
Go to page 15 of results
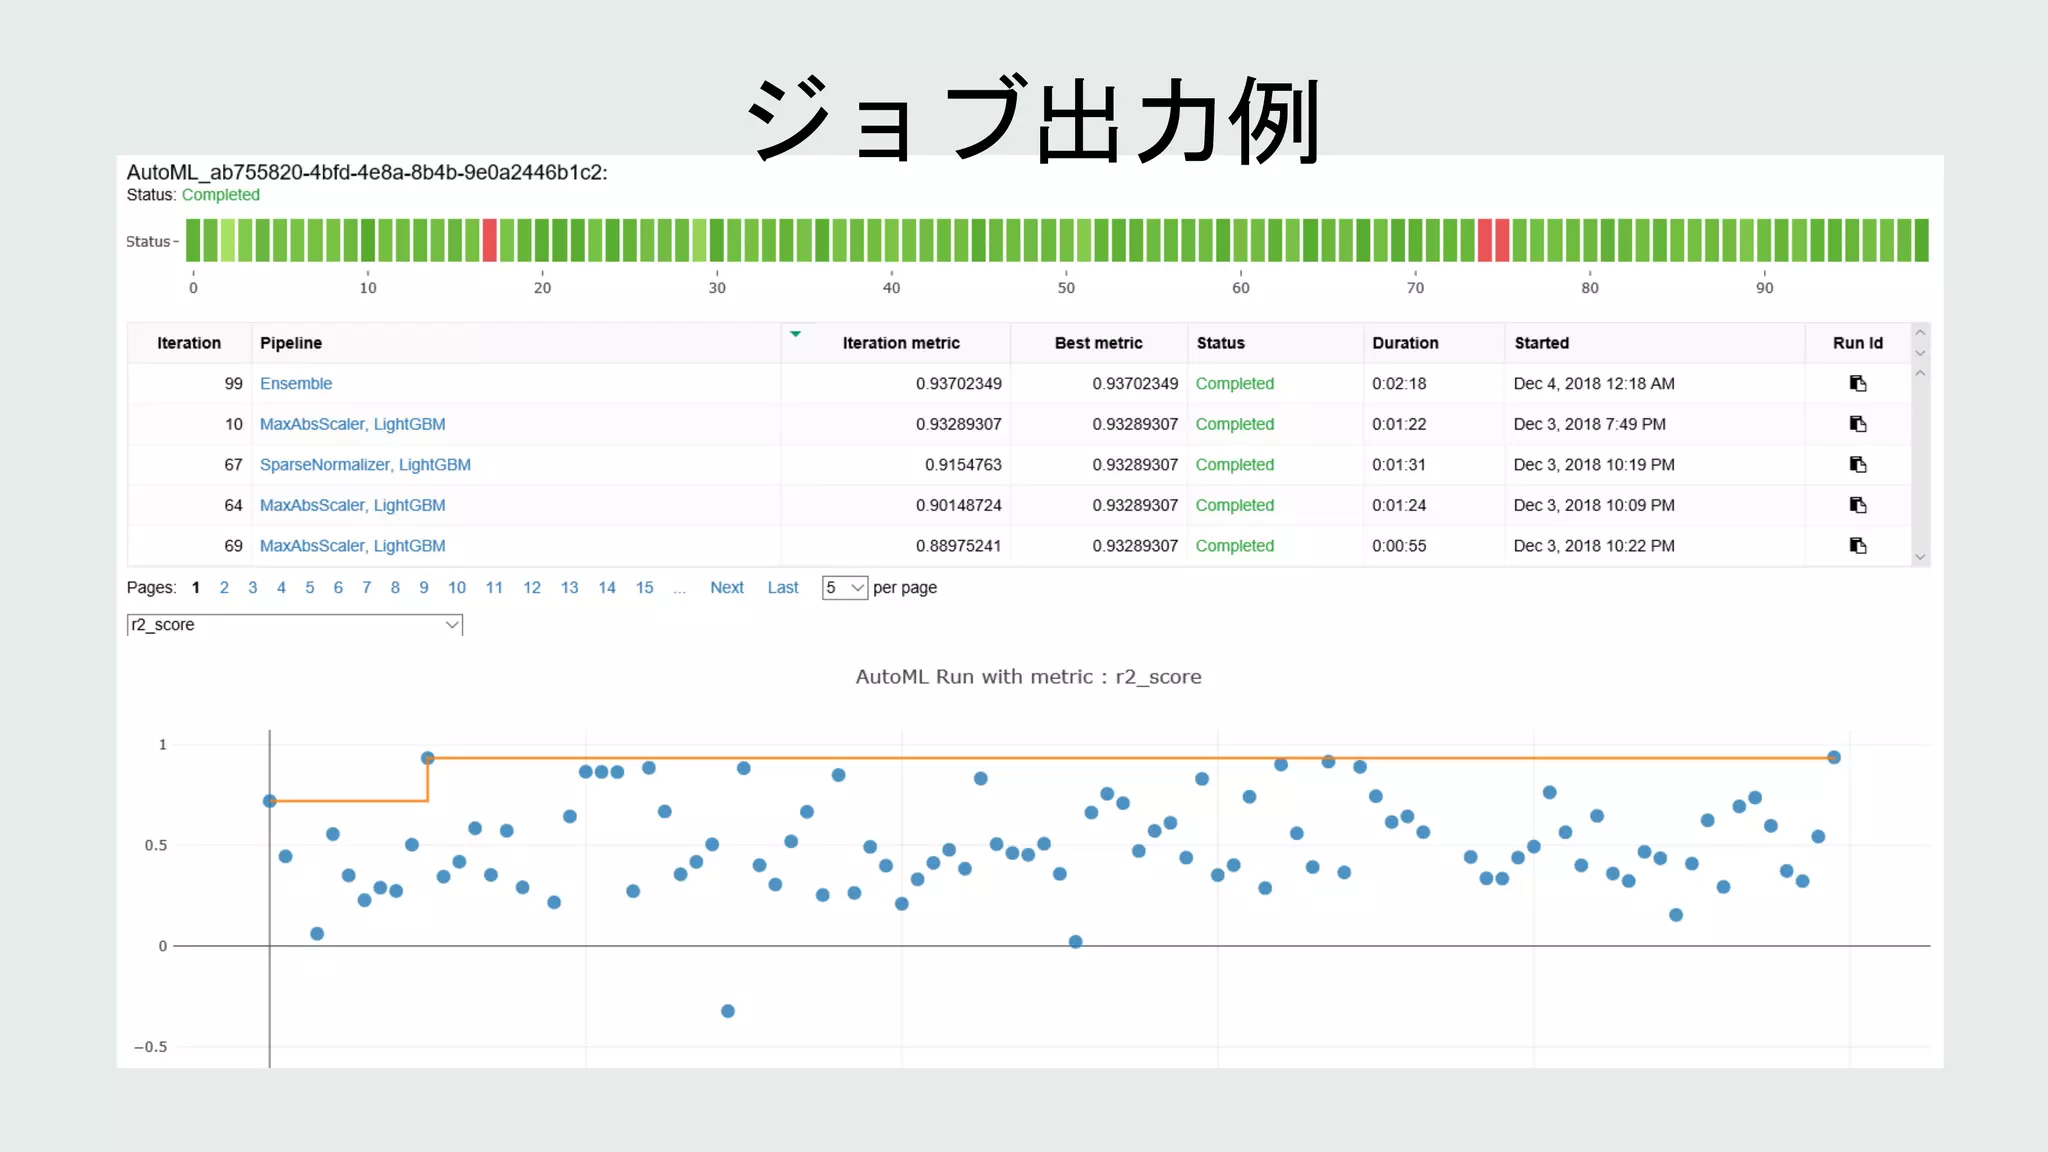pyautogui.click(x=644, y=588)
